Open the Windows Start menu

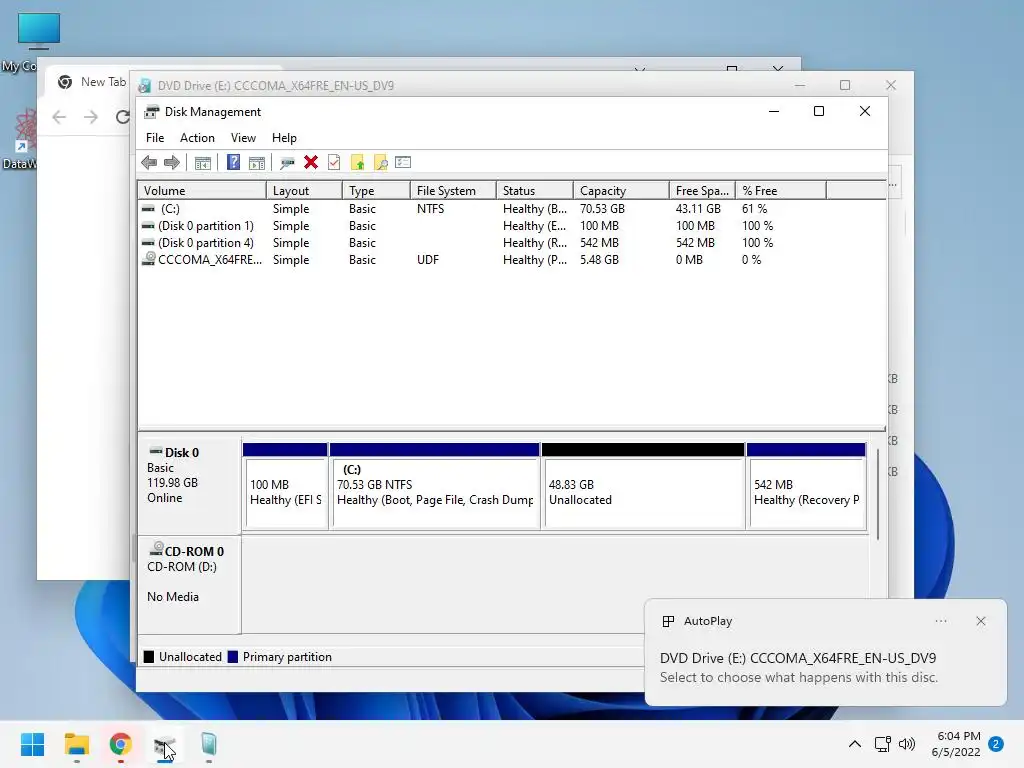pyautogui.click(x=32, y=744)
